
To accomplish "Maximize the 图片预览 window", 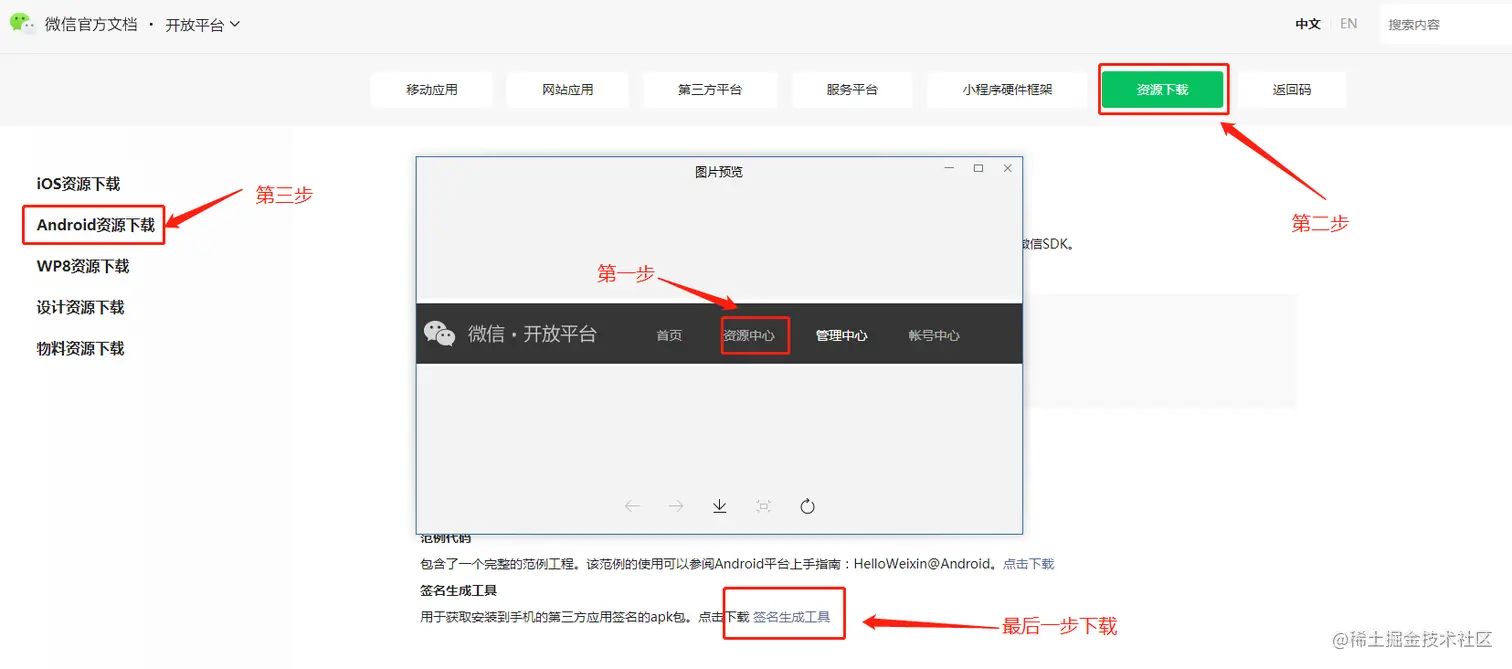I will coord(978,169).
